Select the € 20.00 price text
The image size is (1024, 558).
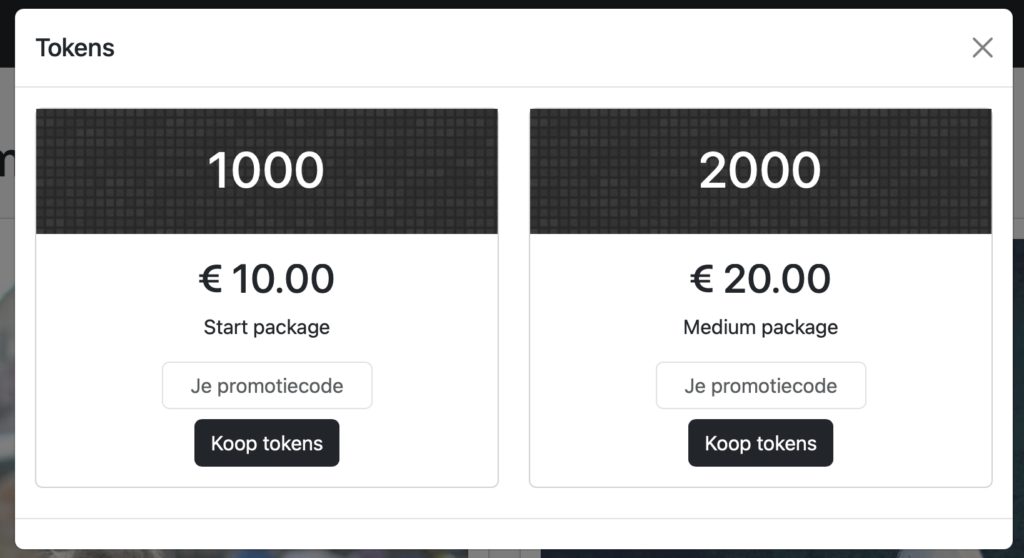760,279
